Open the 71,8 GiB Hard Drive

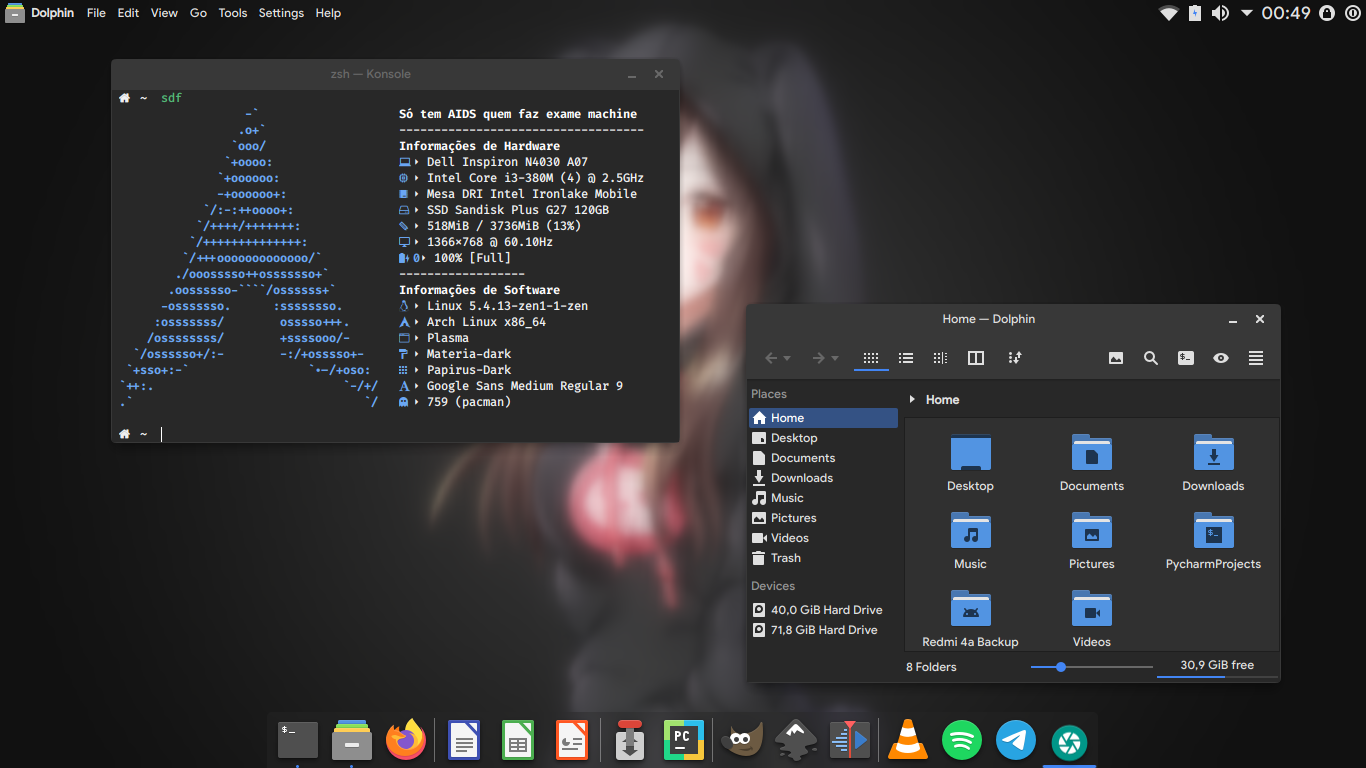(823, 630)
